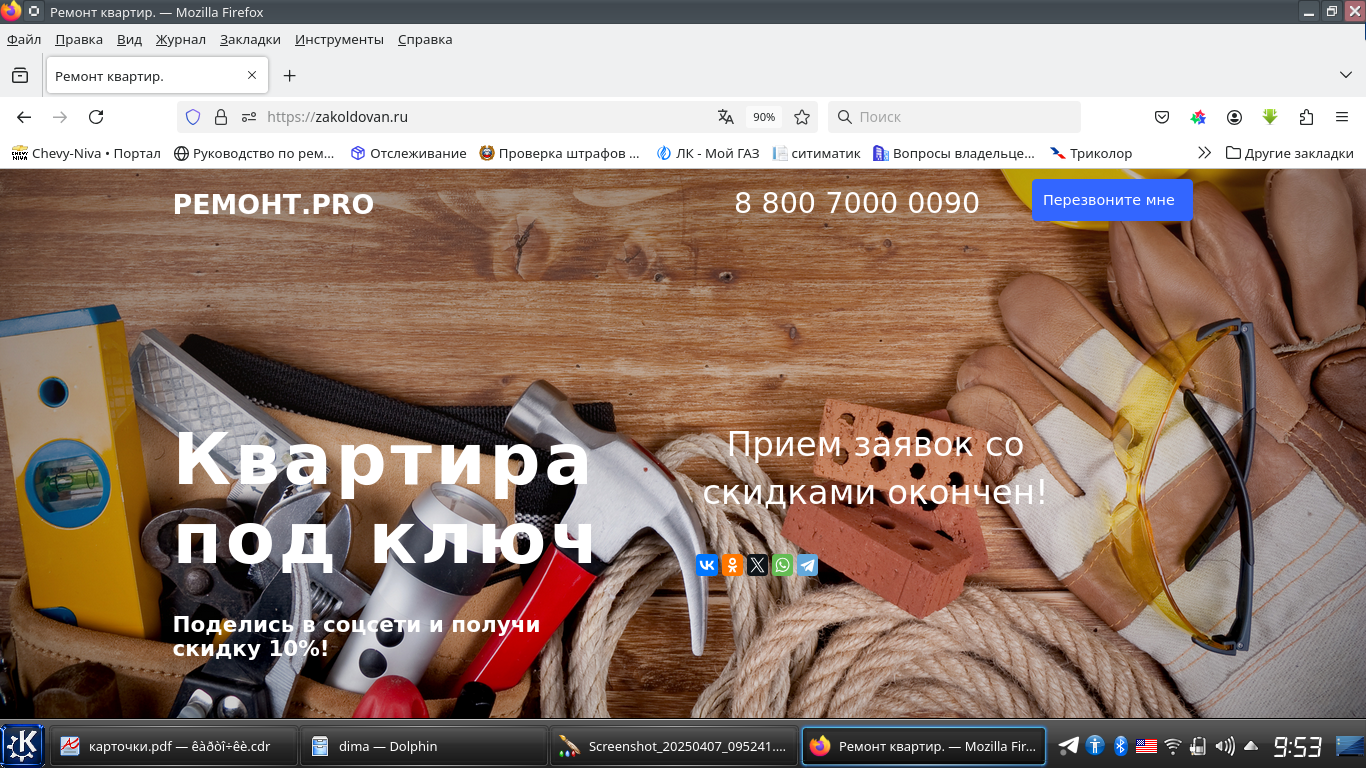
Task: Share the page via WhatsApp icon
Action: (782, 565)
